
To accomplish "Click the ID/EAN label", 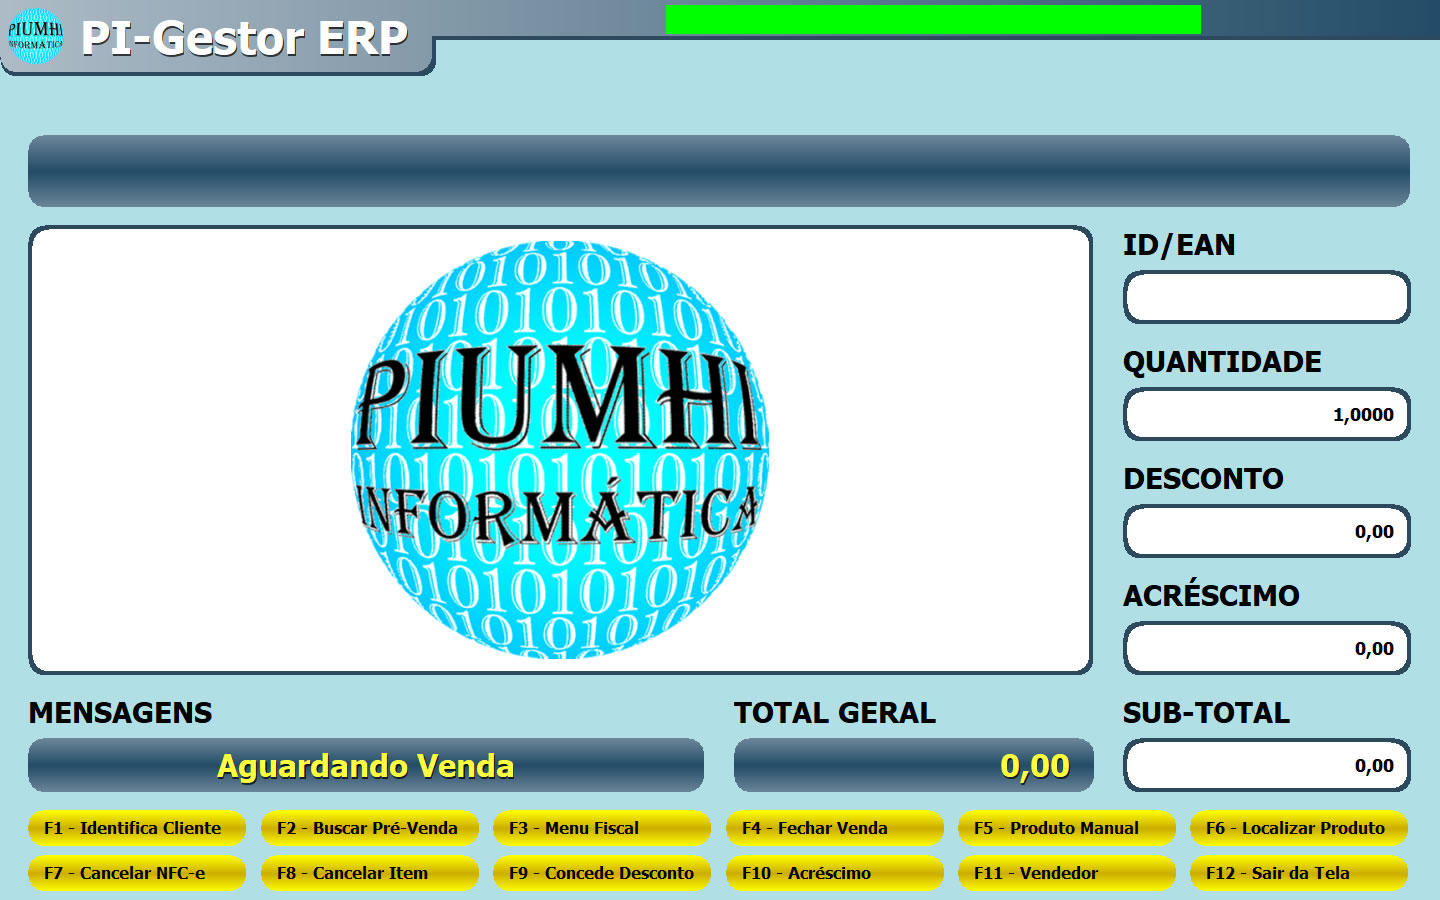I will (x=1179, y=245).
